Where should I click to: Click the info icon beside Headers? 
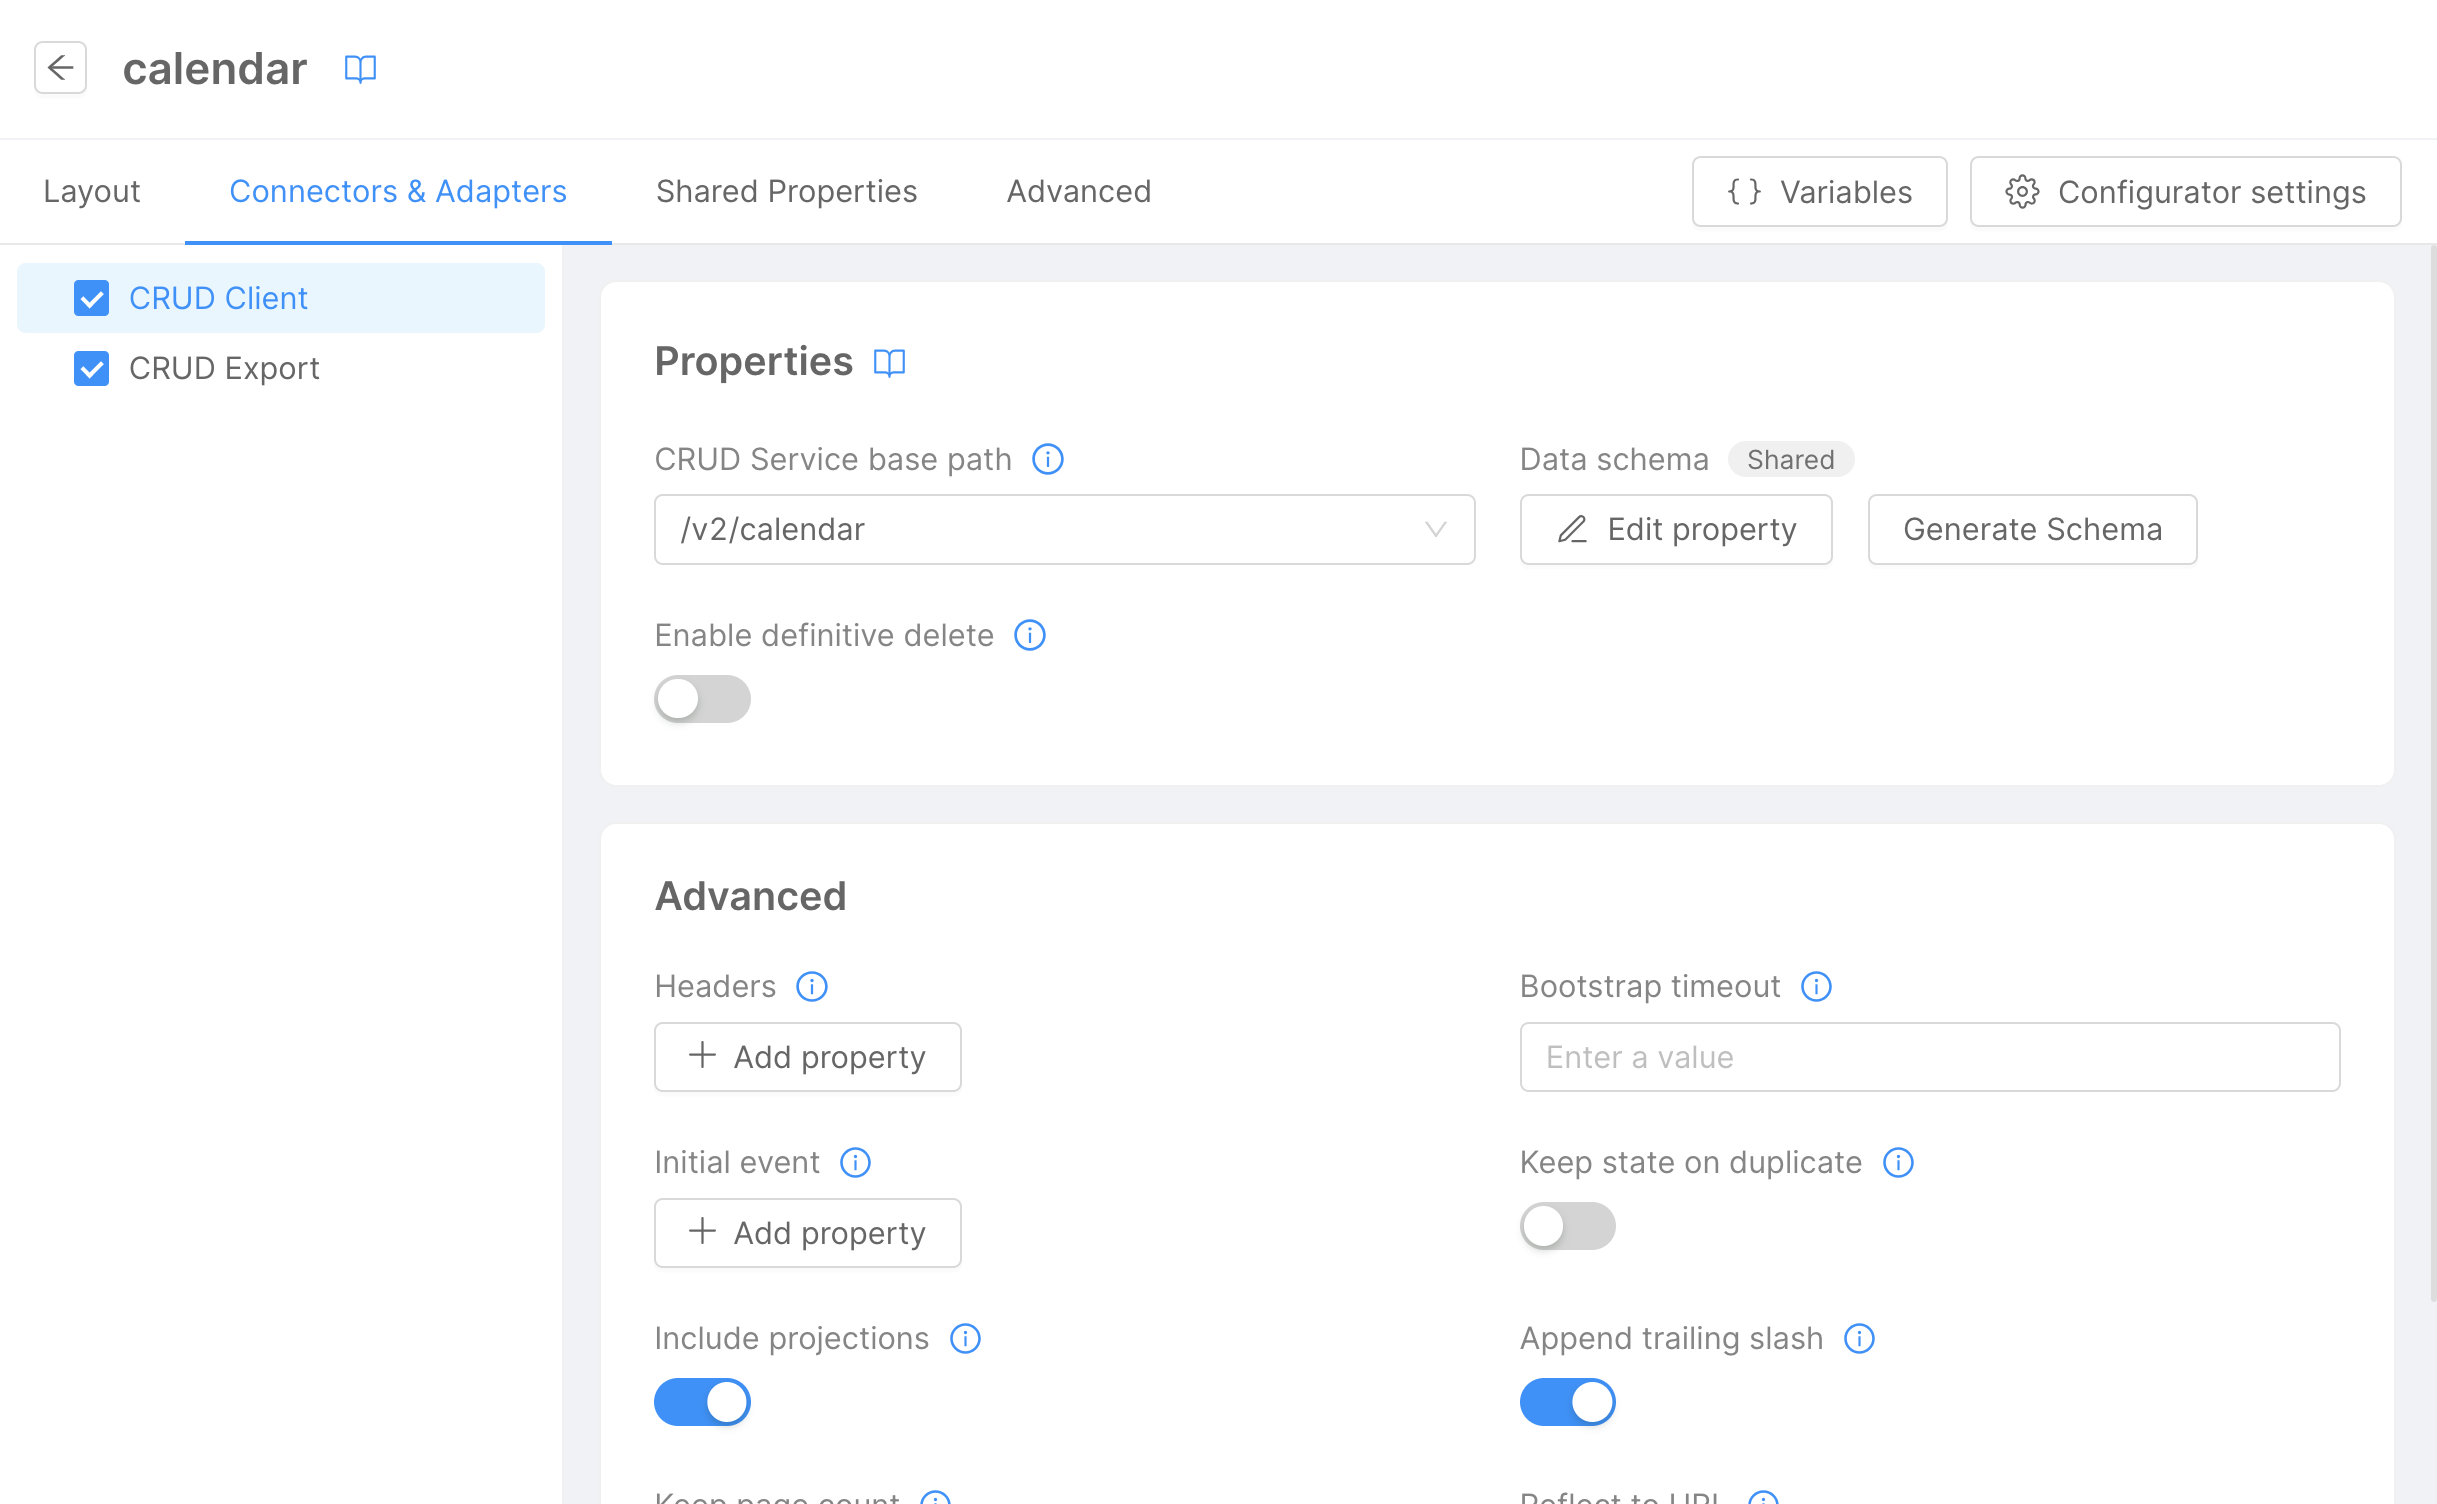(x=812, y=987)
